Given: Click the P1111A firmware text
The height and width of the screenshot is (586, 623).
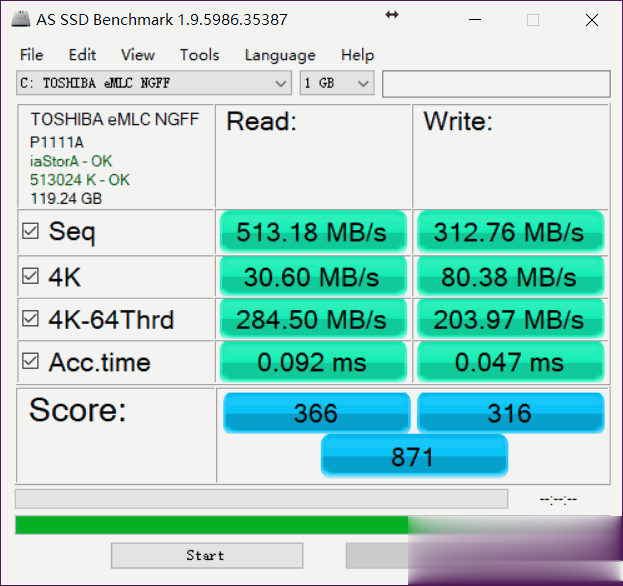Looking at the screenshot, I should point(57,142).
